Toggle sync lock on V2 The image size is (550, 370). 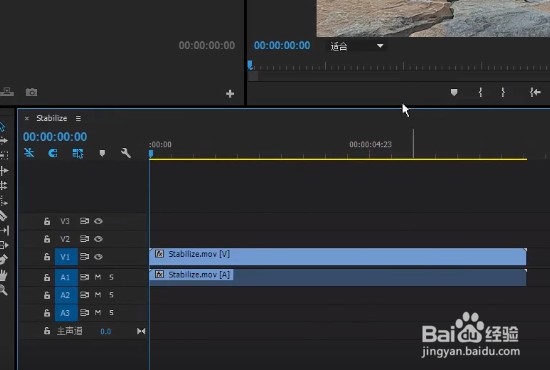[x=84, y=239]
